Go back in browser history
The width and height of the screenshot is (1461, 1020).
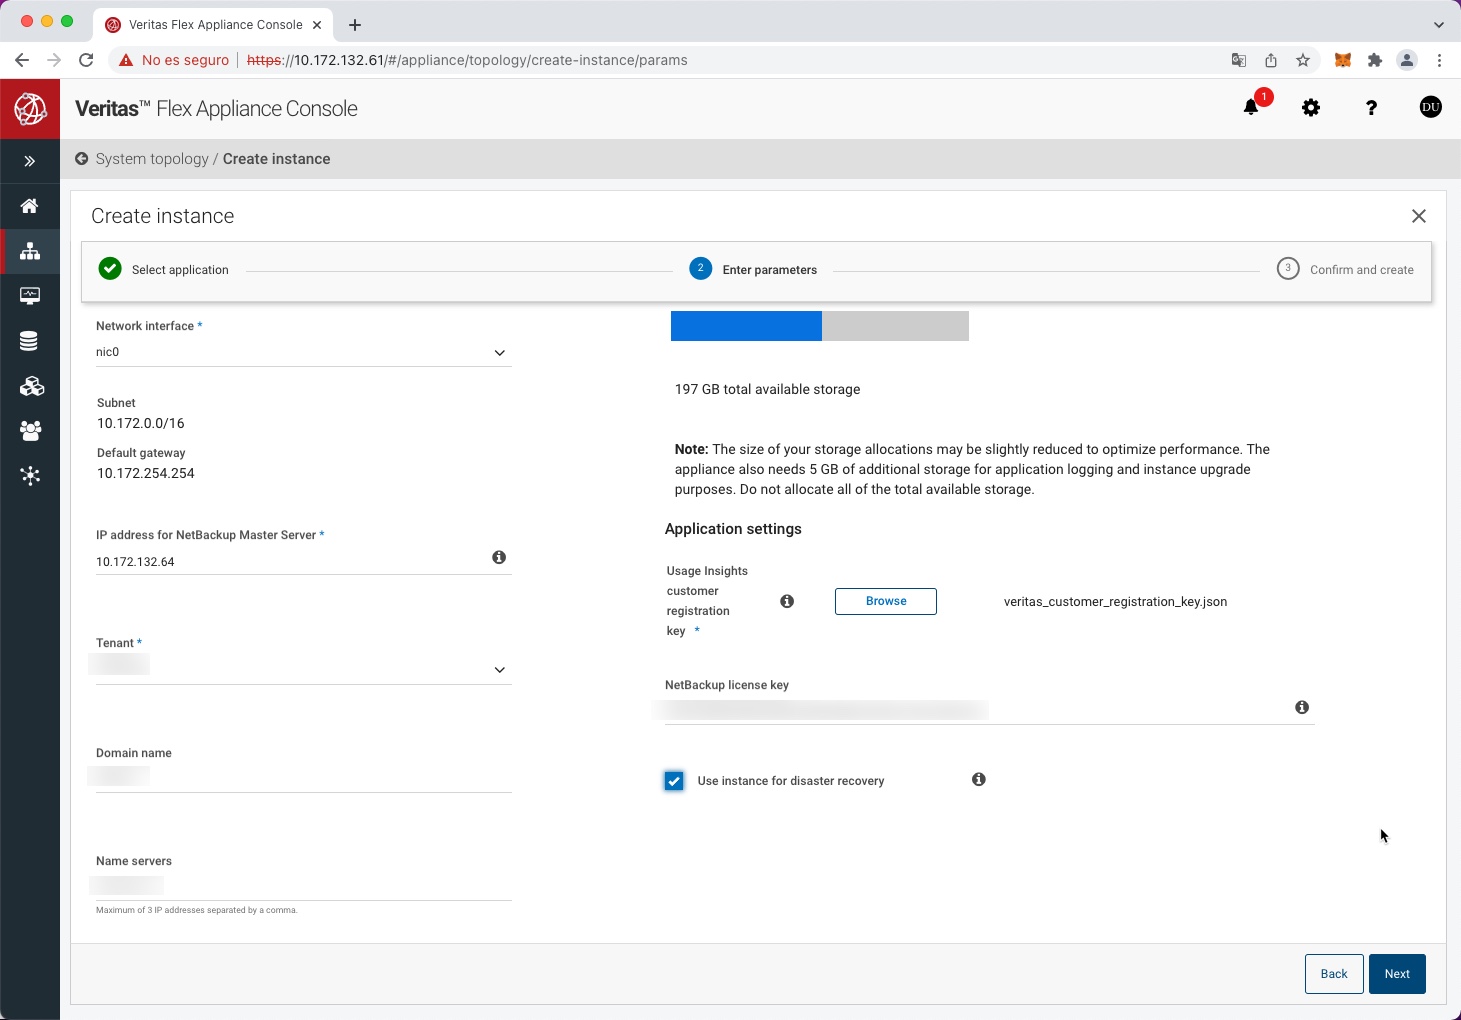click(x=22, y=60)
